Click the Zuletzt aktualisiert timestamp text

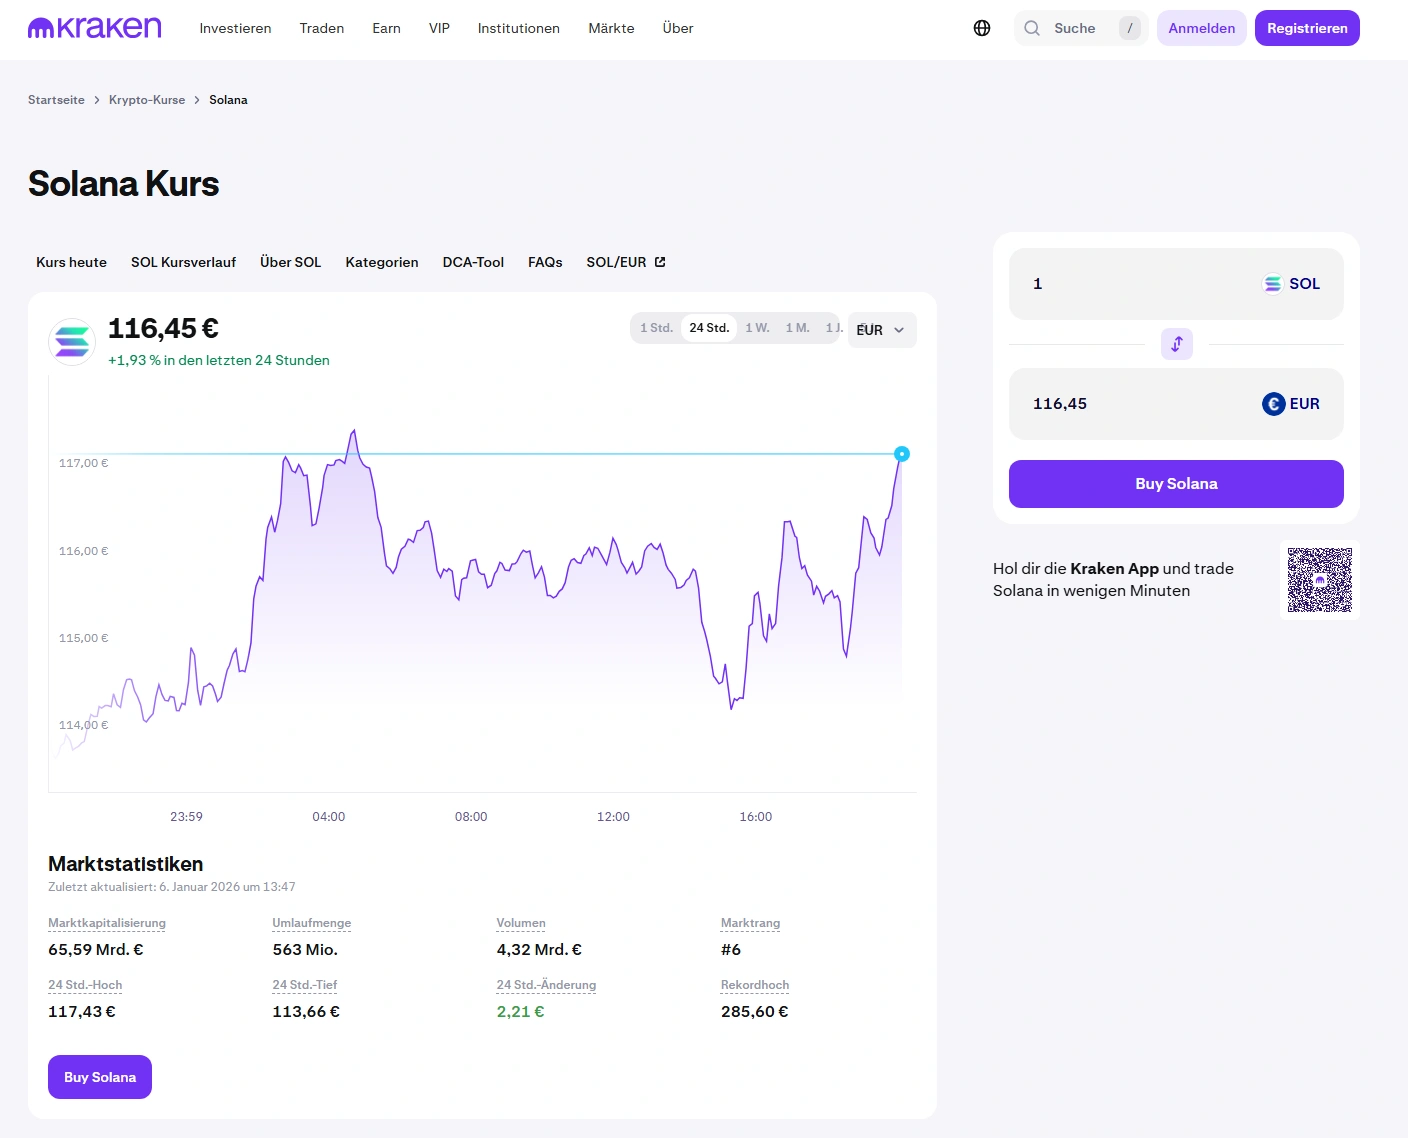[172, 887]
